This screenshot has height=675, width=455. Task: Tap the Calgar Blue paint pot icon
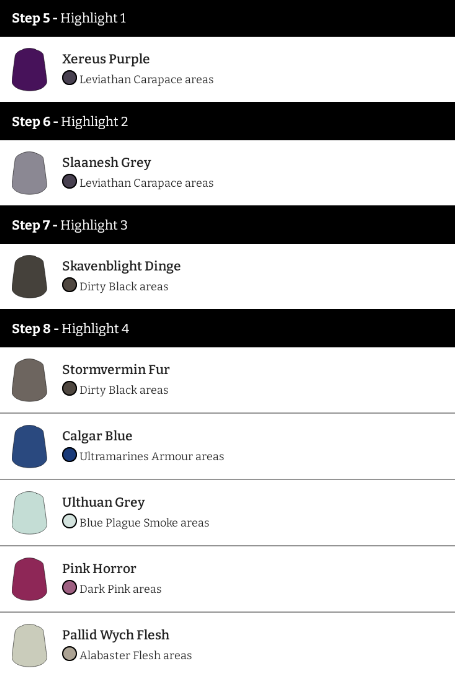pyautogui.click(x=29, y=446)
